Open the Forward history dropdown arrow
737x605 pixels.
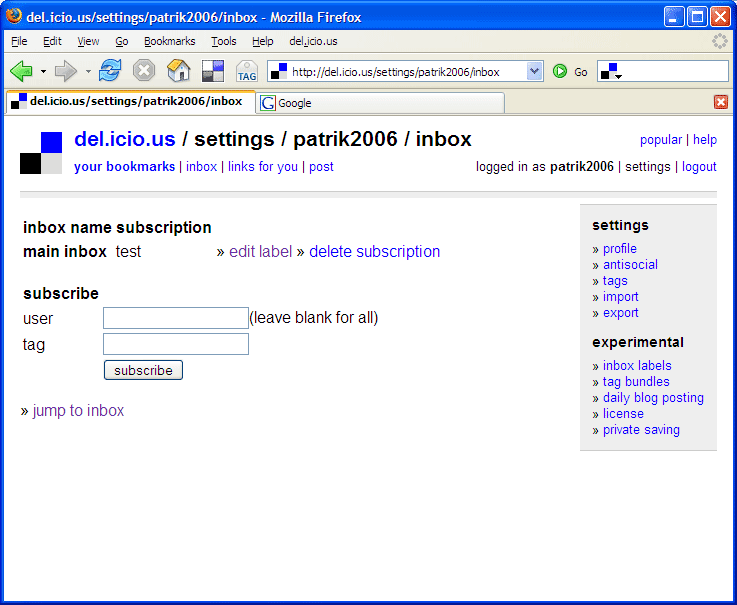tap(88, 71)
